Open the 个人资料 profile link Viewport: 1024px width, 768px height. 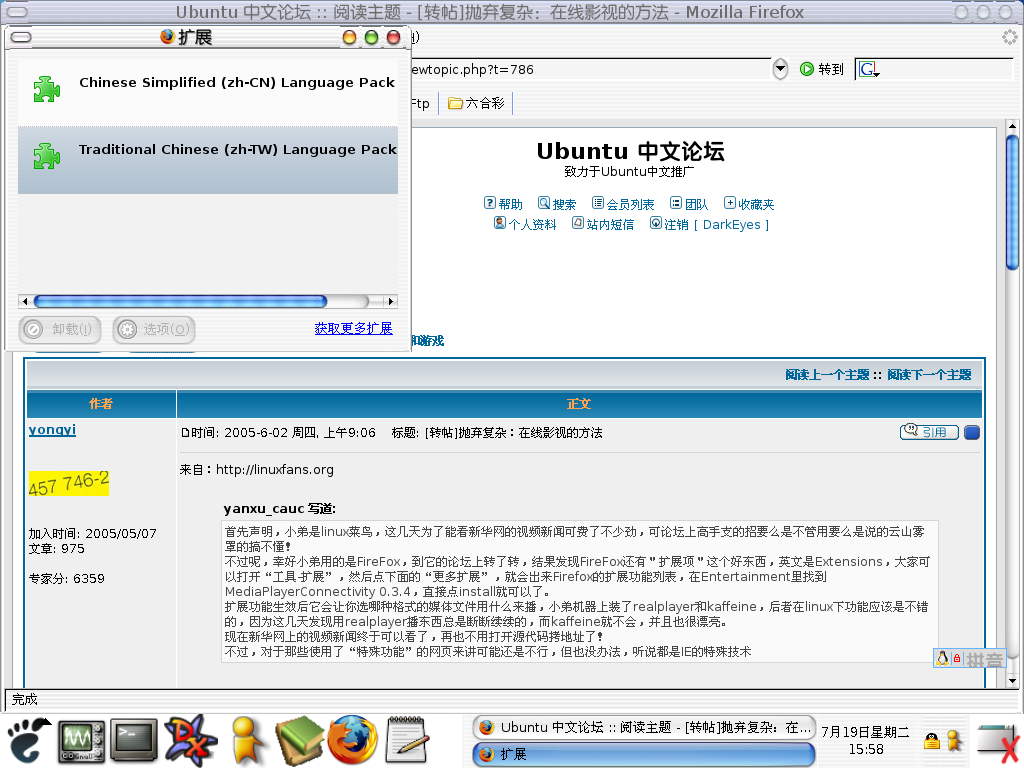coord(525,224)
